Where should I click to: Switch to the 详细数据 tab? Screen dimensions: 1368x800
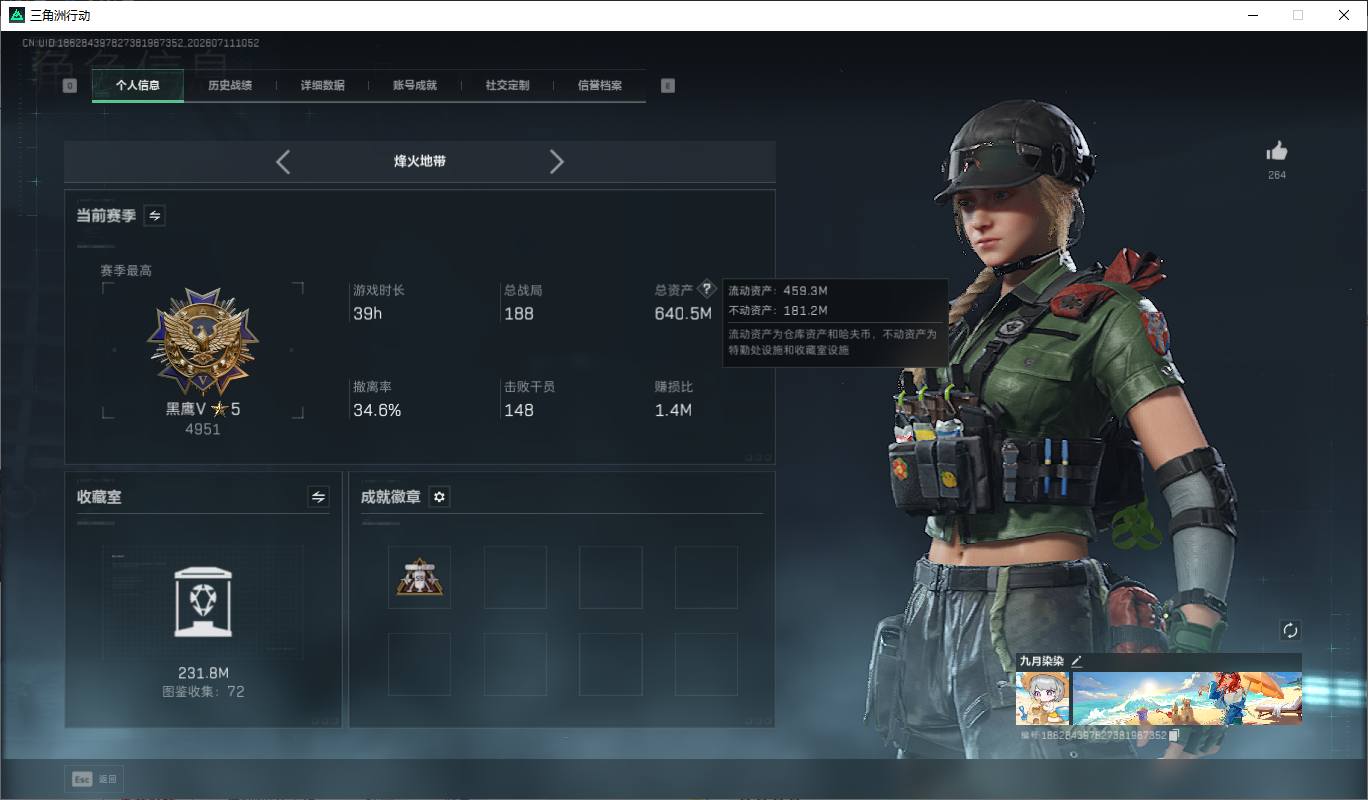(x=322, y=86)
